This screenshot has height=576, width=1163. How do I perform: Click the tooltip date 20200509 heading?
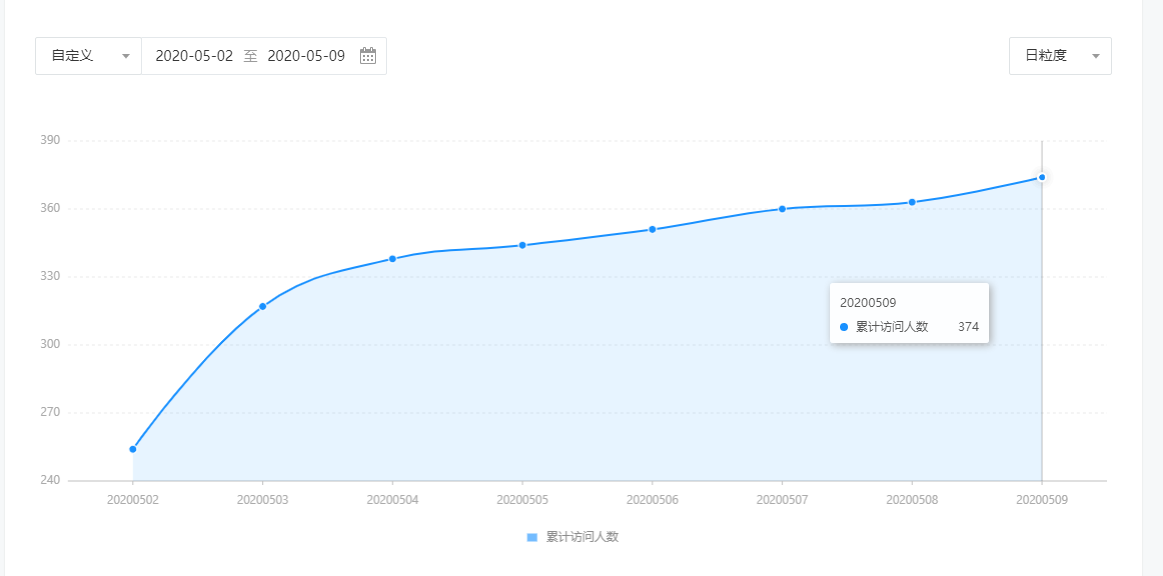869,302
